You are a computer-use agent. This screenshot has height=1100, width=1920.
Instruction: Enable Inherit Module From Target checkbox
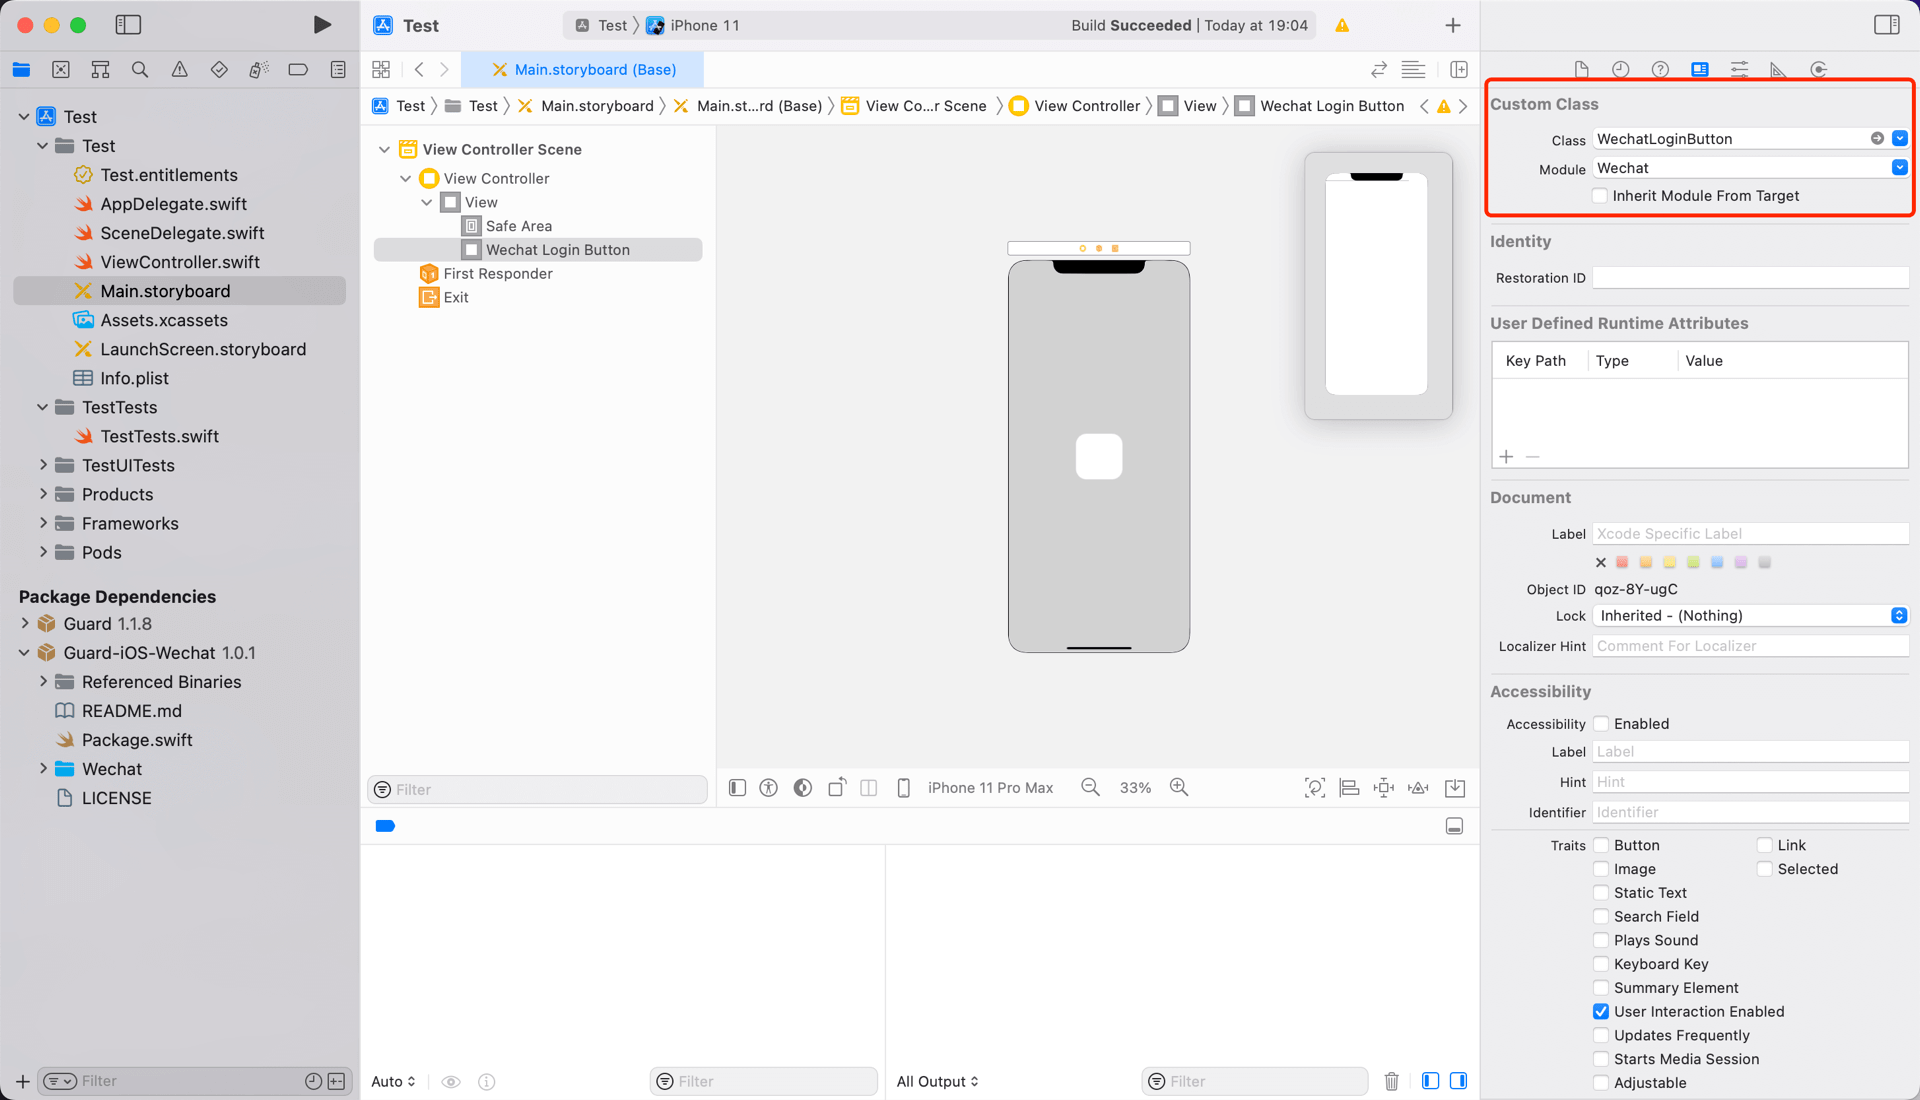click(1600, 196)
